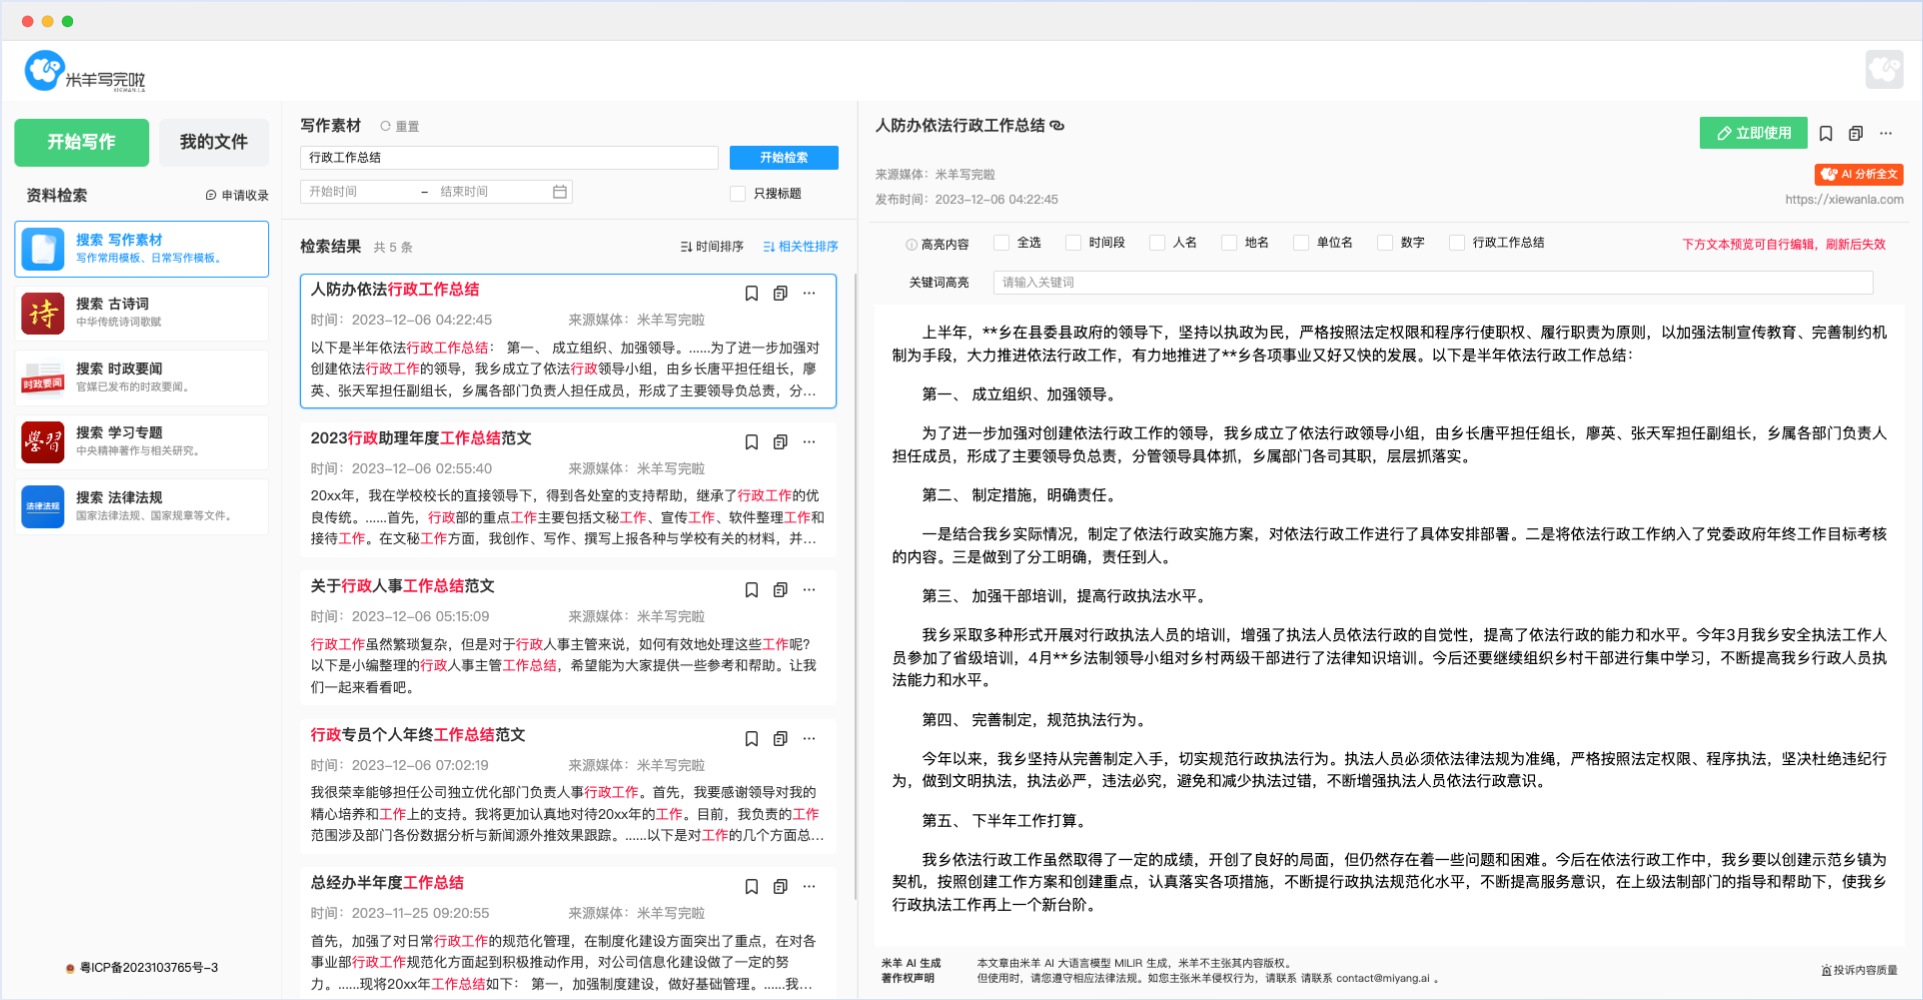Image resolution: width=1923 pixels, height=1000 pixels.
Task: Open the 2023行政助理年度工作总结范文 result title
Action: (421, 438)
